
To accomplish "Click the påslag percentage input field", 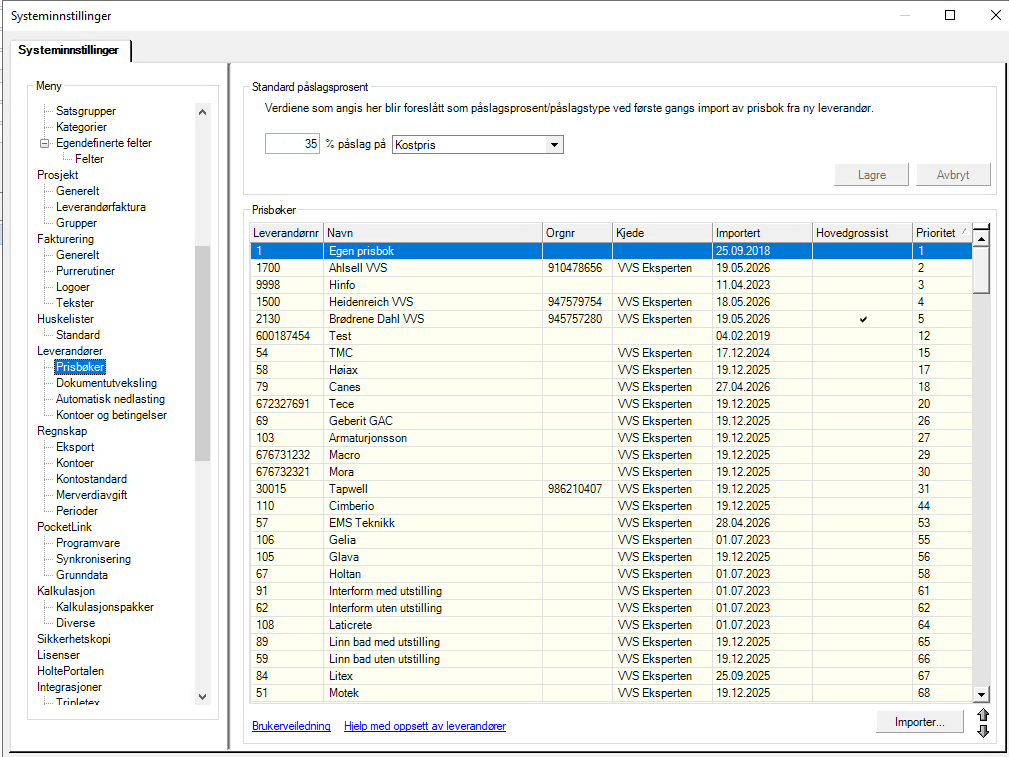I will tap(292, 144).
